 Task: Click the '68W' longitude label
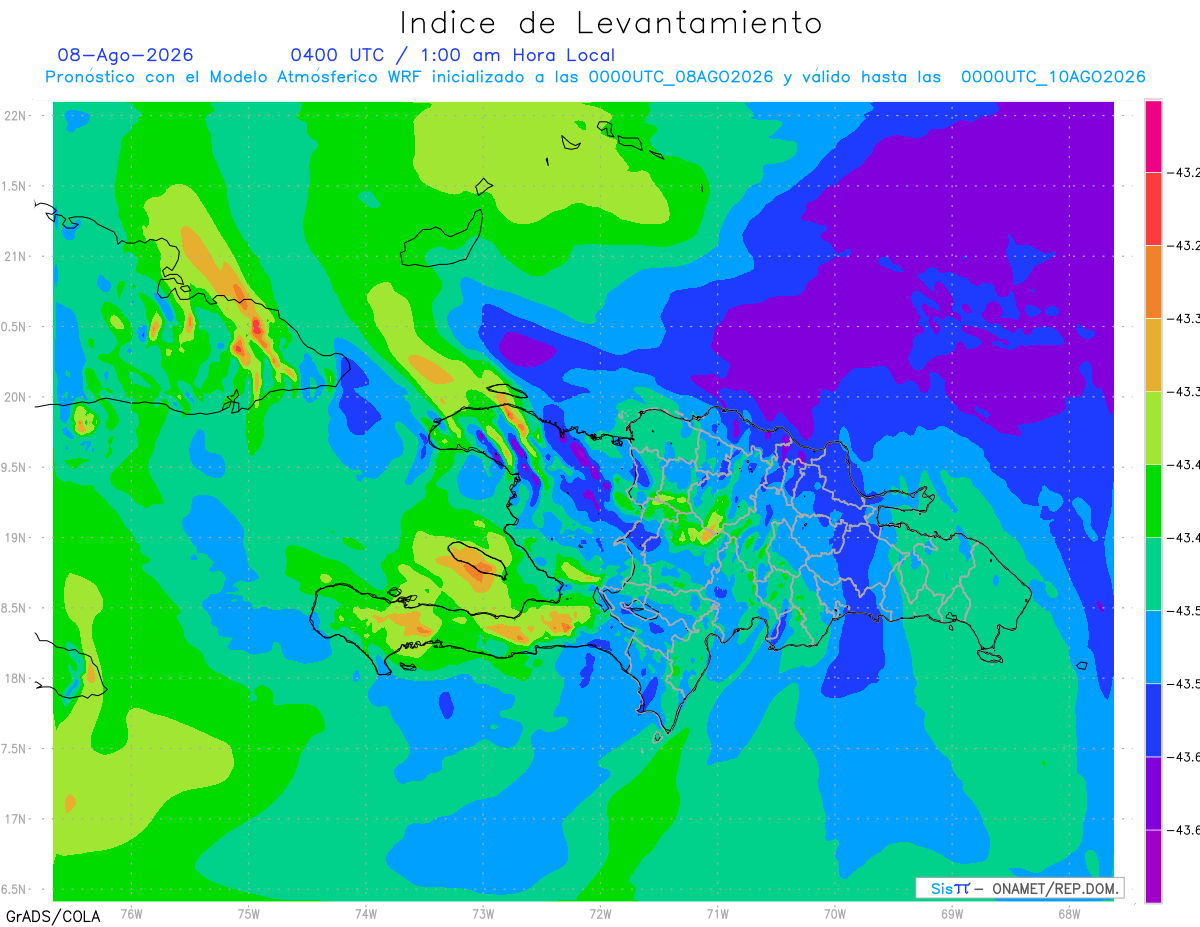point(1069,913)
